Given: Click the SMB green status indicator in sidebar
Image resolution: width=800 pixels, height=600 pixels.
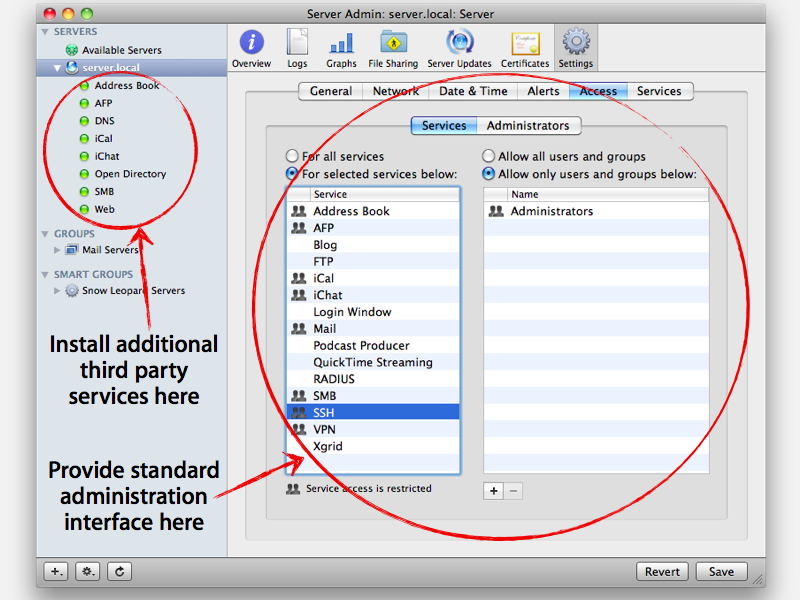Looking at the screenshot, I should pyautogui.click(x=84, y=192).
